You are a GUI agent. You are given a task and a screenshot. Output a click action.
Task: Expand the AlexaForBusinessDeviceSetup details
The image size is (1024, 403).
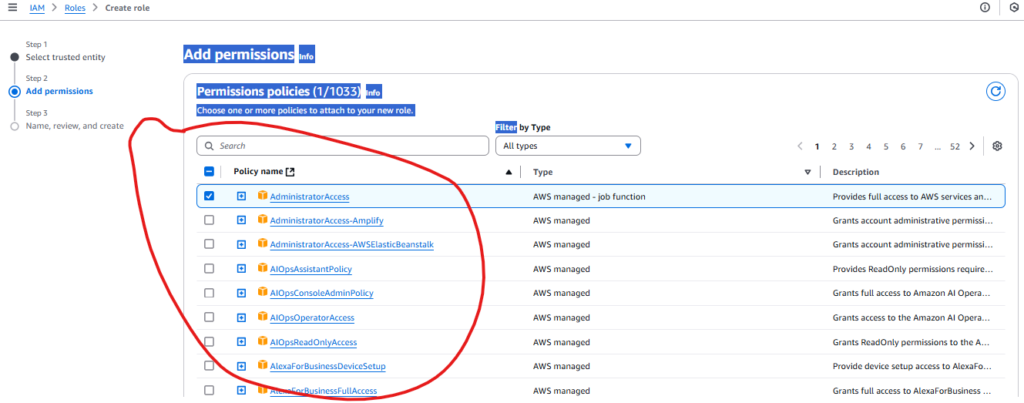tap(241, 366)
